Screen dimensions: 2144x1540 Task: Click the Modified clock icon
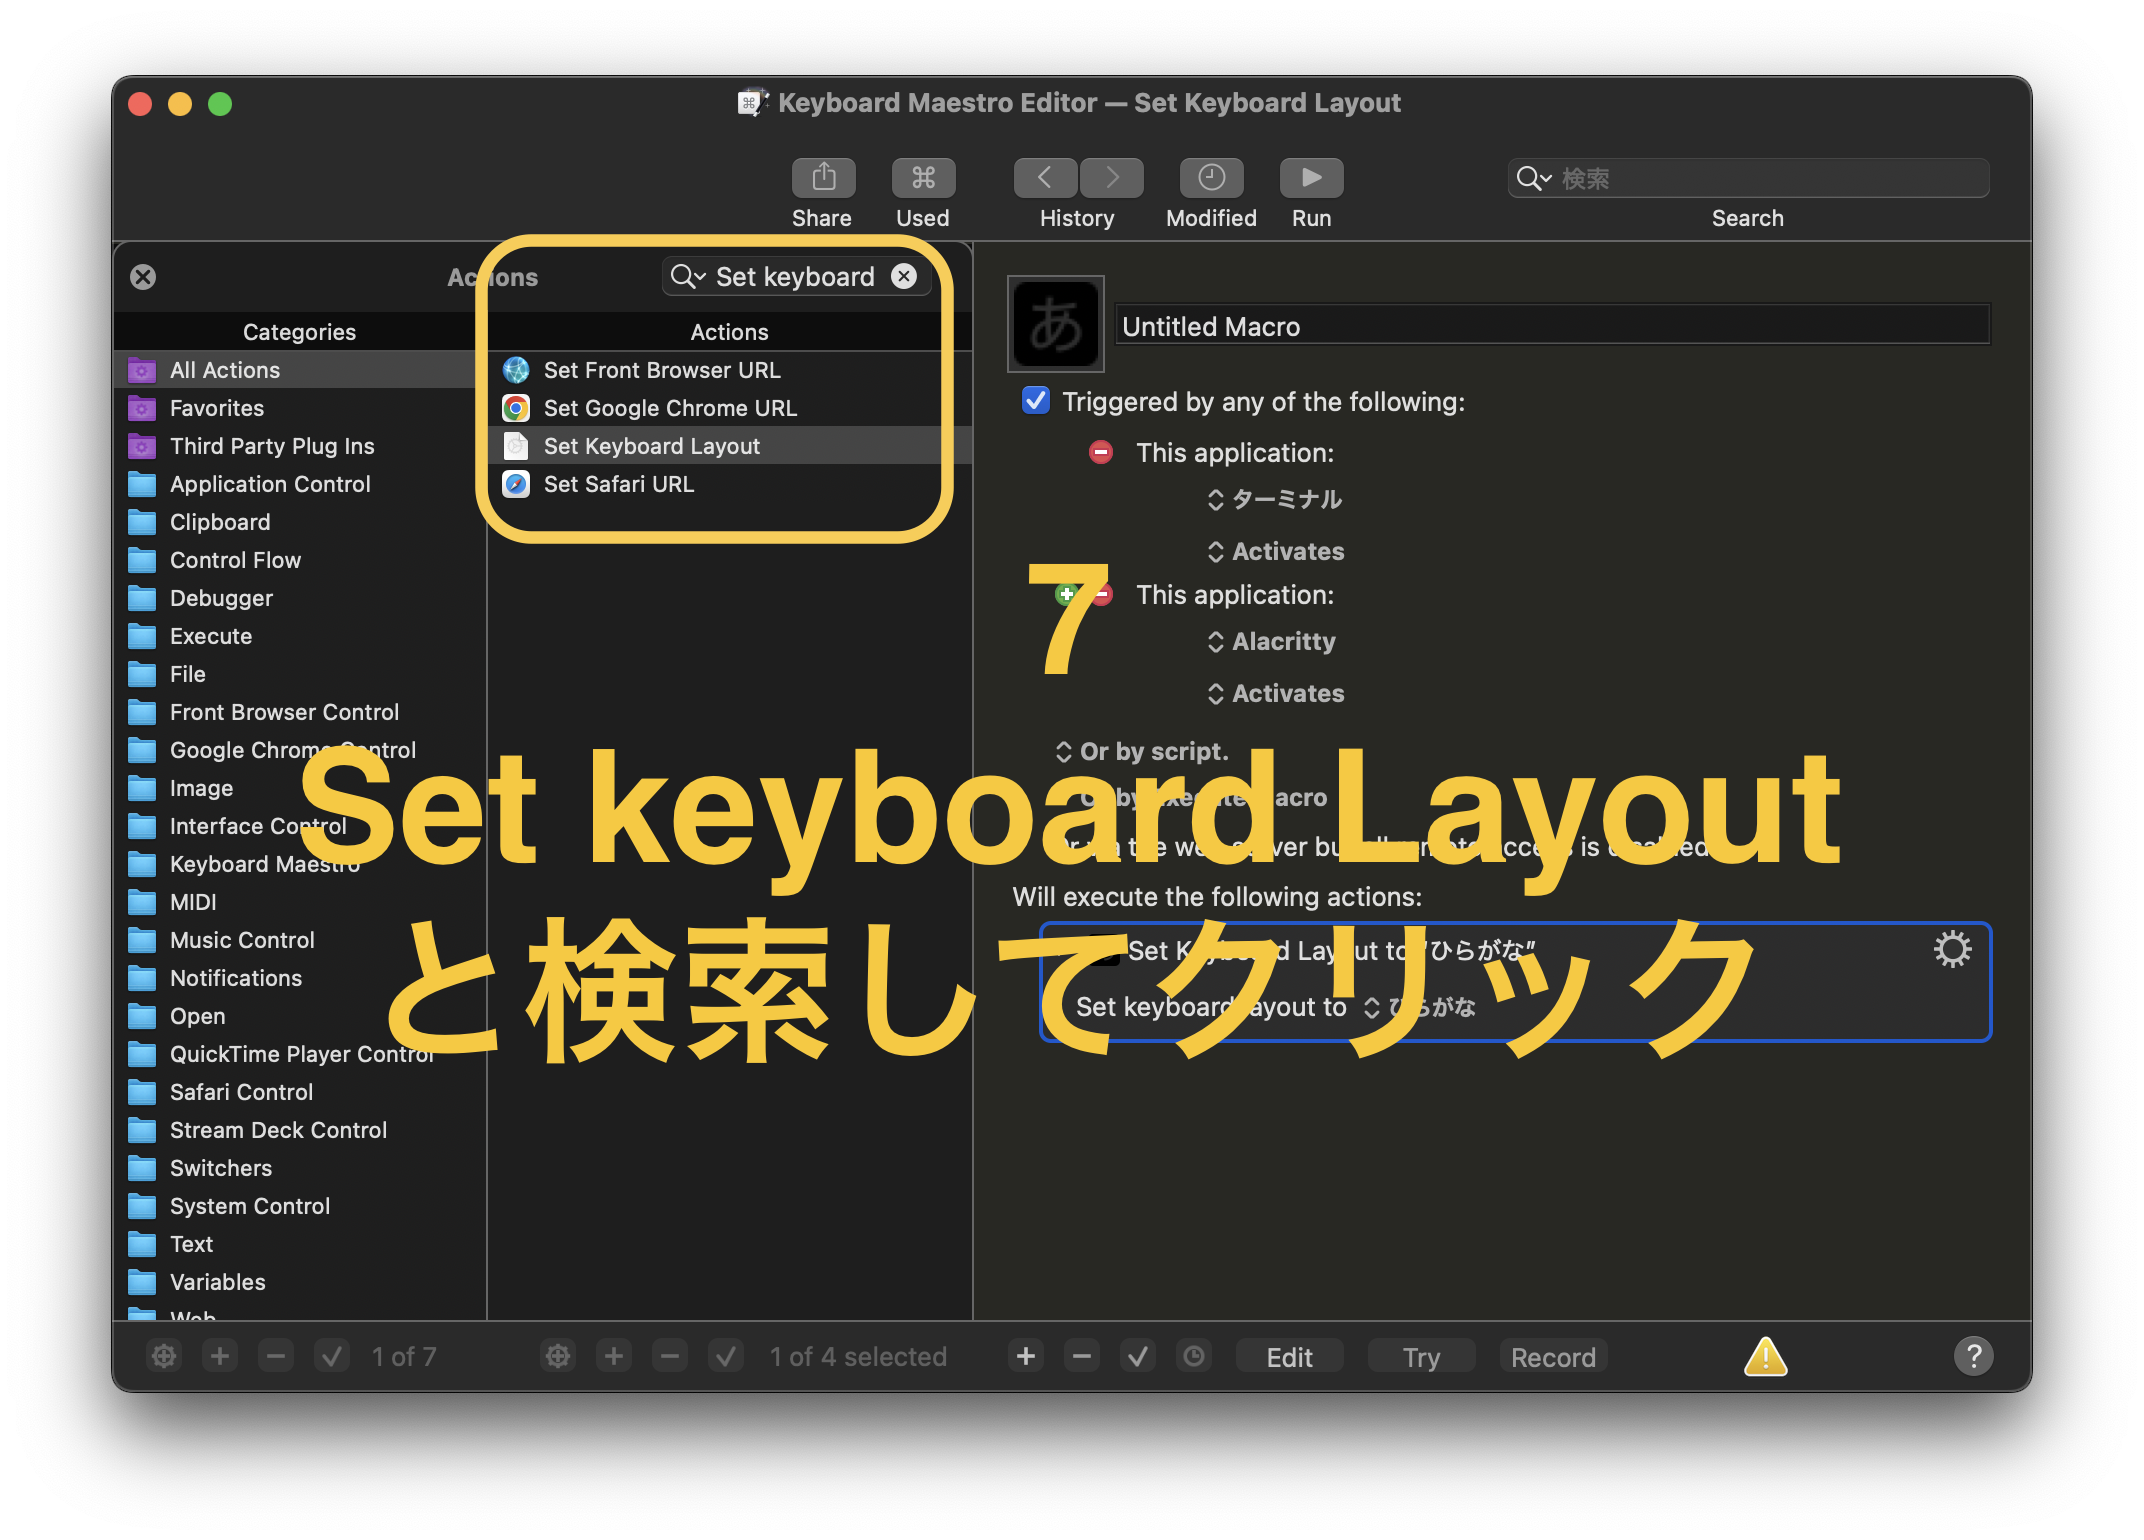tap(1210, 178)
